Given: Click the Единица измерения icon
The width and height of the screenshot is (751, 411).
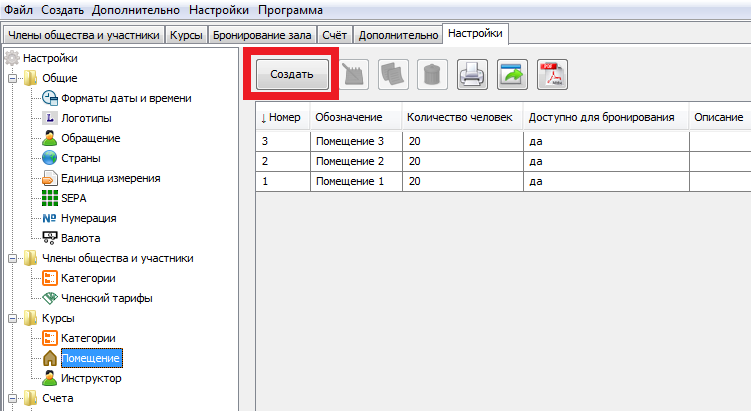Looking at the screenshot, I should [x=50, y=178].
